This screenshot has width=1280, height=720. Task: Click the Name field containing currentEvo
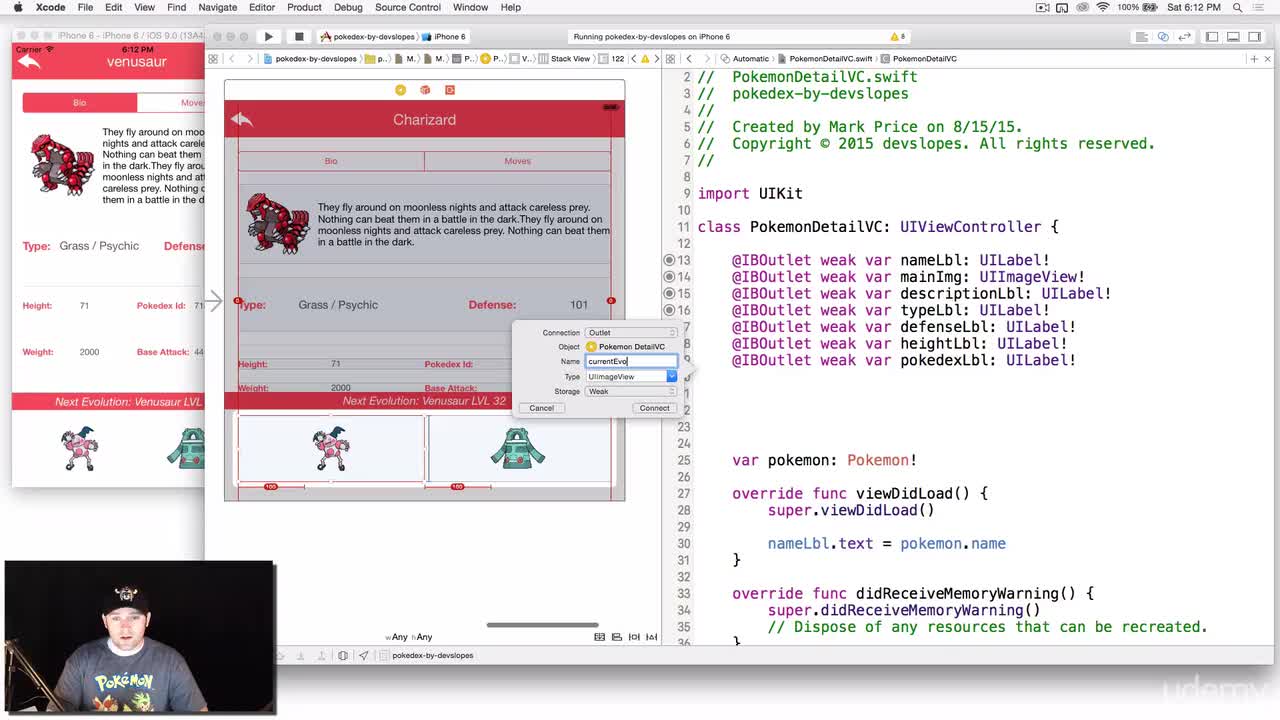coord(631,361)
